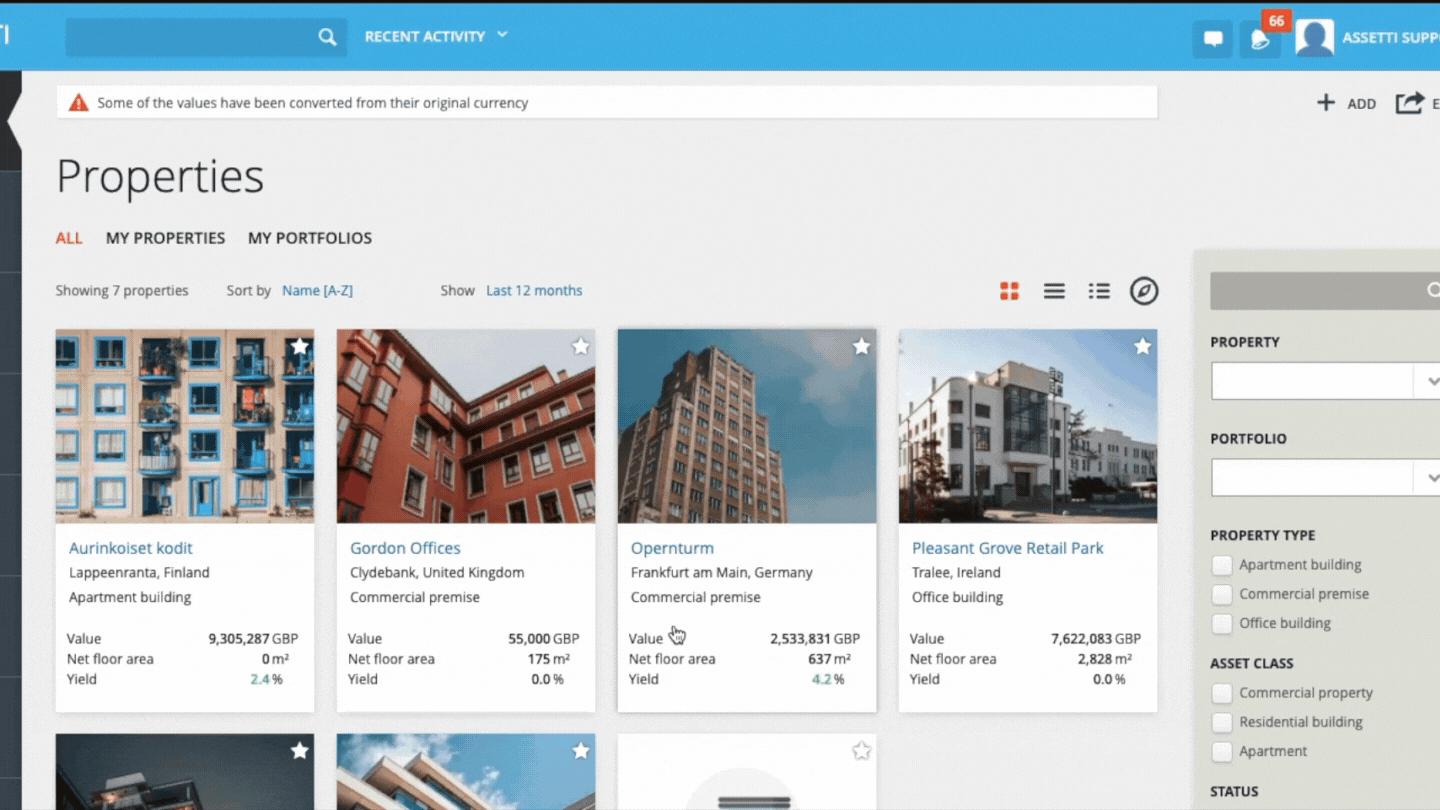The image size is (1440, 810).
Task: Check the Apartment asset class
Action: point(1222,751)
